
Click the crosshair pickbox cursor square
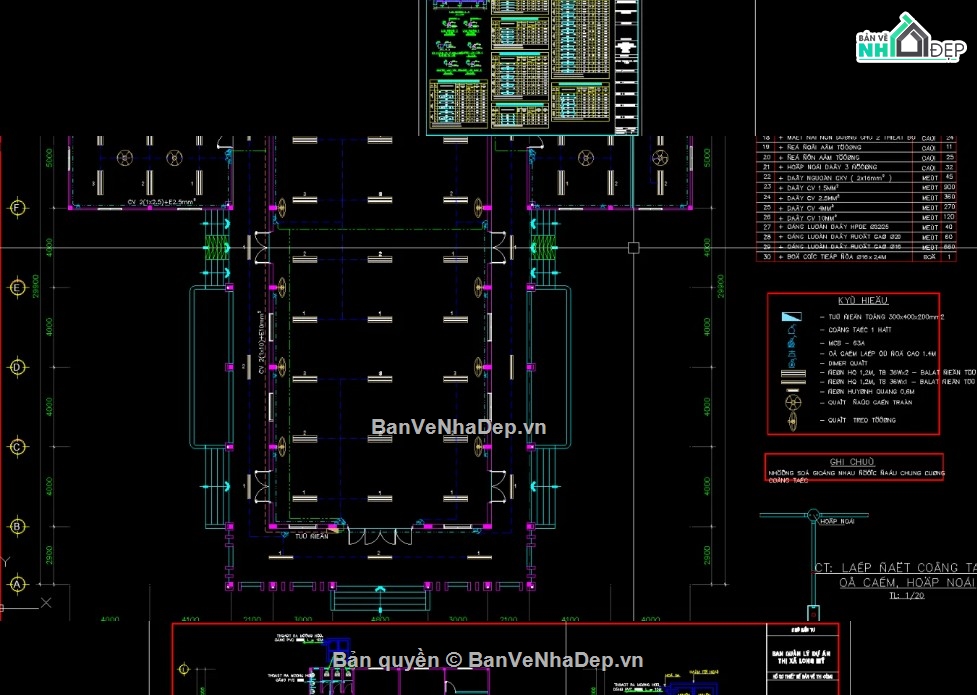(x=634, y=248)
